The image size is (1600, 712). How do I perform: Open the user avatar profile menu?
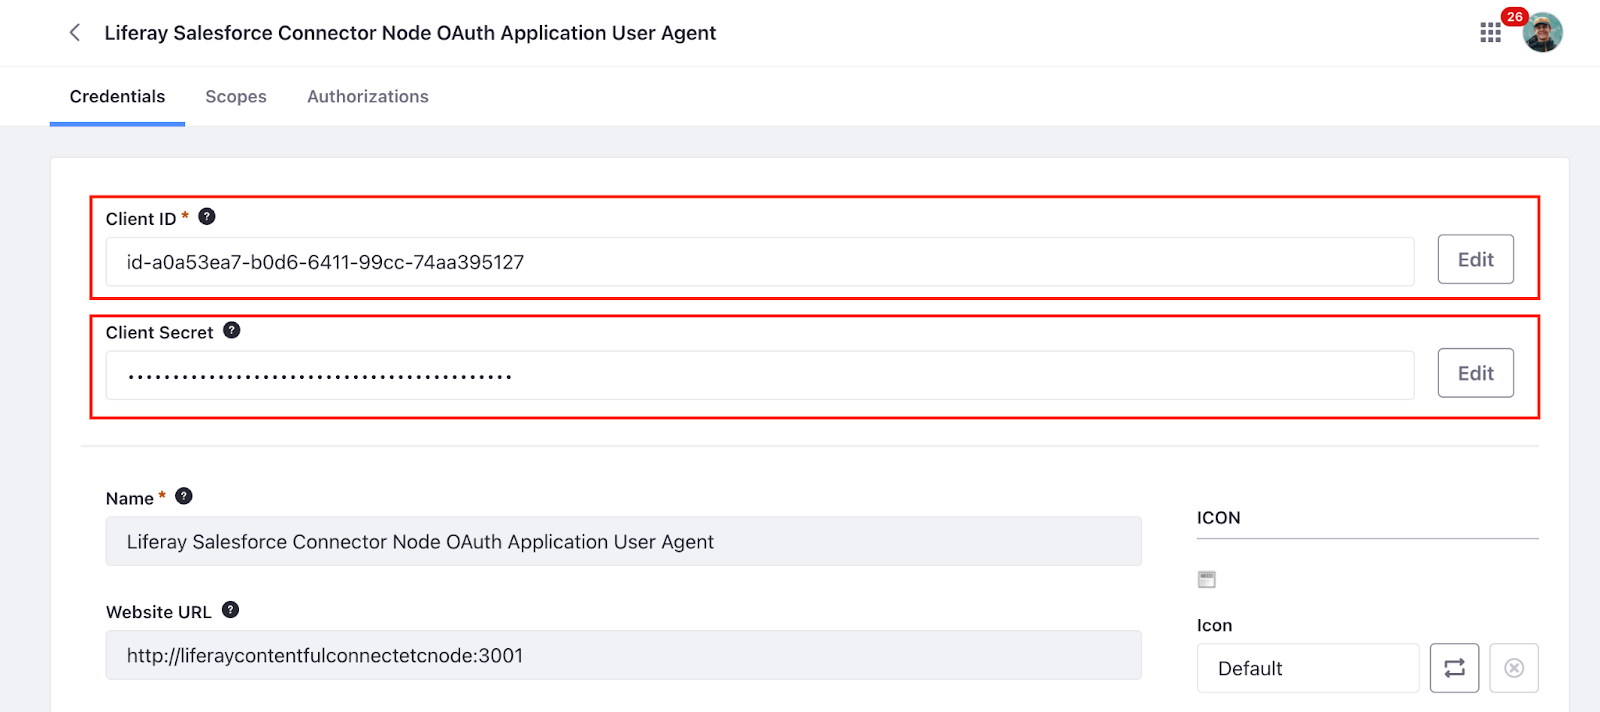pos(1542,33)
